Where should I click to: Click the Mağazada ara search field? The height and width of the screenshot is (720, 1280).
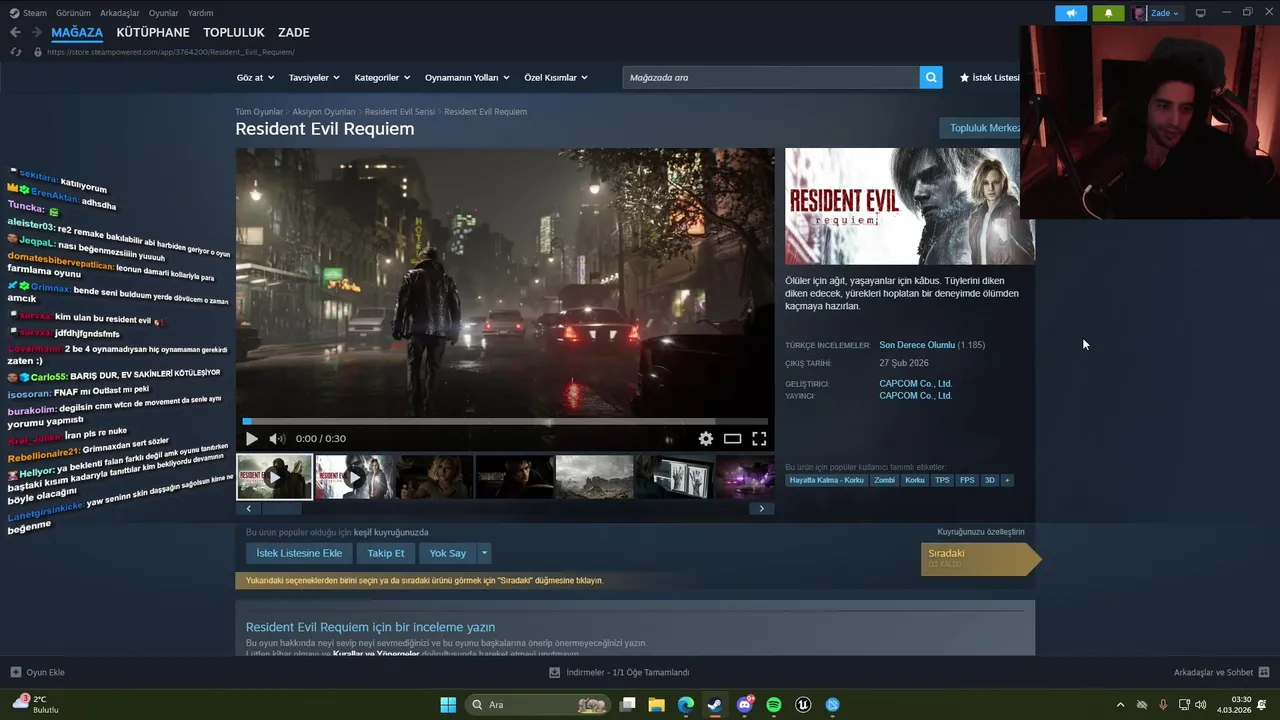(x=771, y=77)
